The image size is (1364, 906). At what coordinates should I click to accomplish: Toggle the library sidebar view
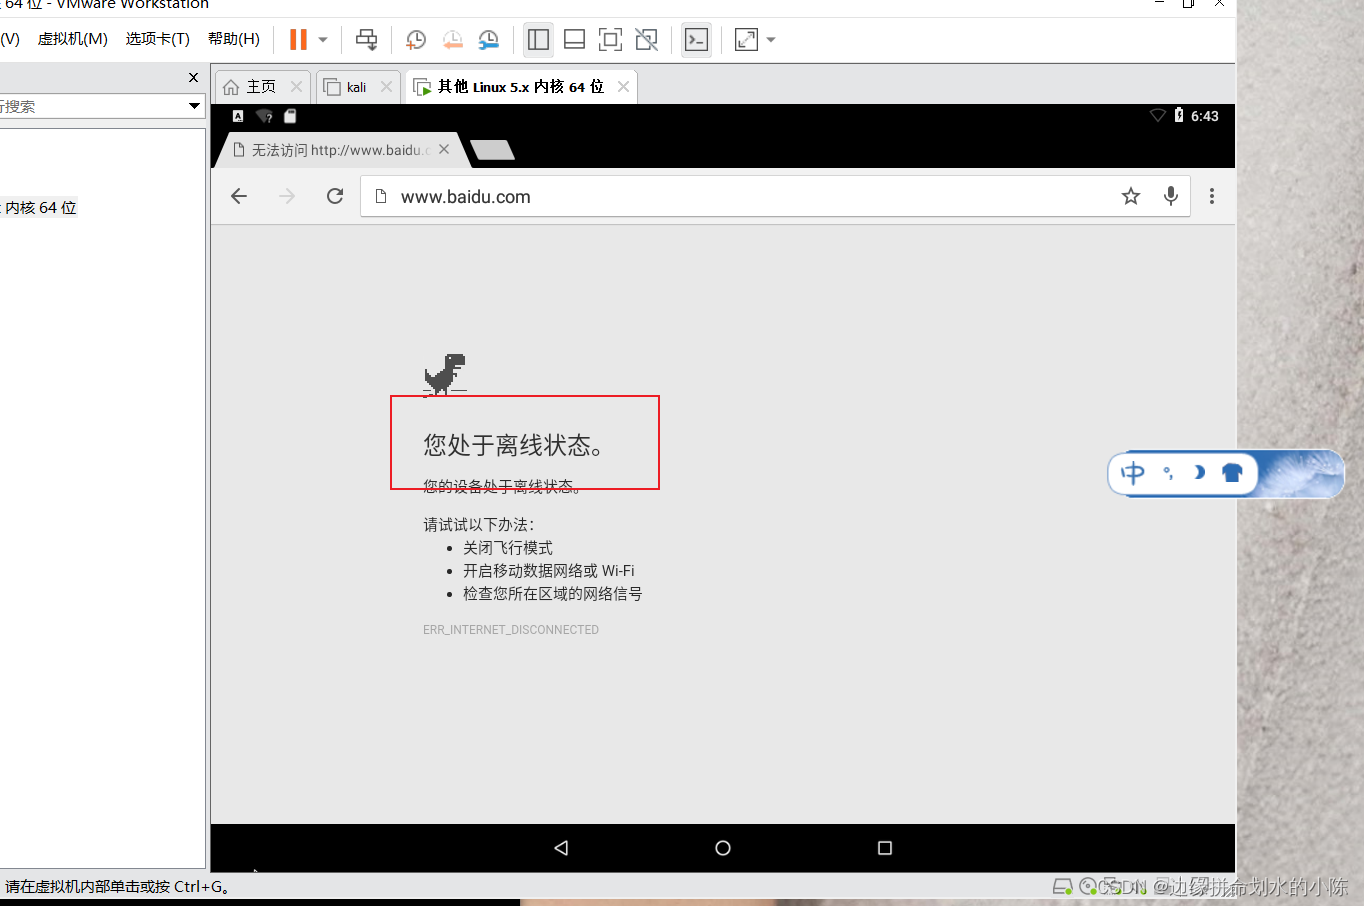pyautogui.click(x=538, y=40)
